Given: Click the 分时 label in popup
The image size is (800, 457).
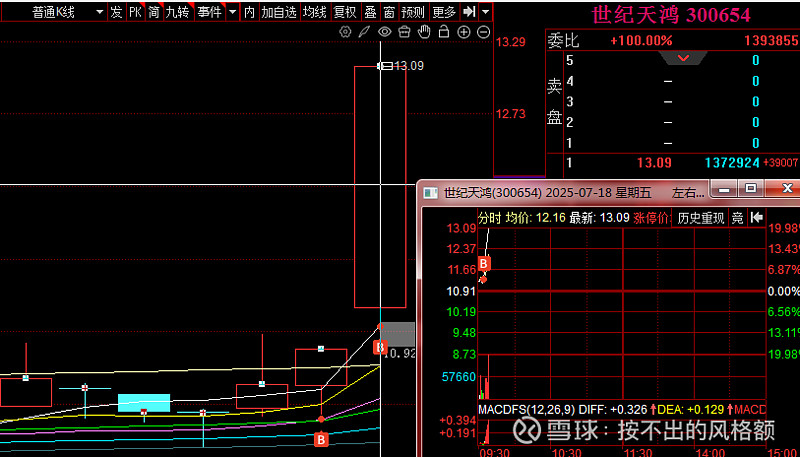Looking at the screenshot, I should pos(489,218).
